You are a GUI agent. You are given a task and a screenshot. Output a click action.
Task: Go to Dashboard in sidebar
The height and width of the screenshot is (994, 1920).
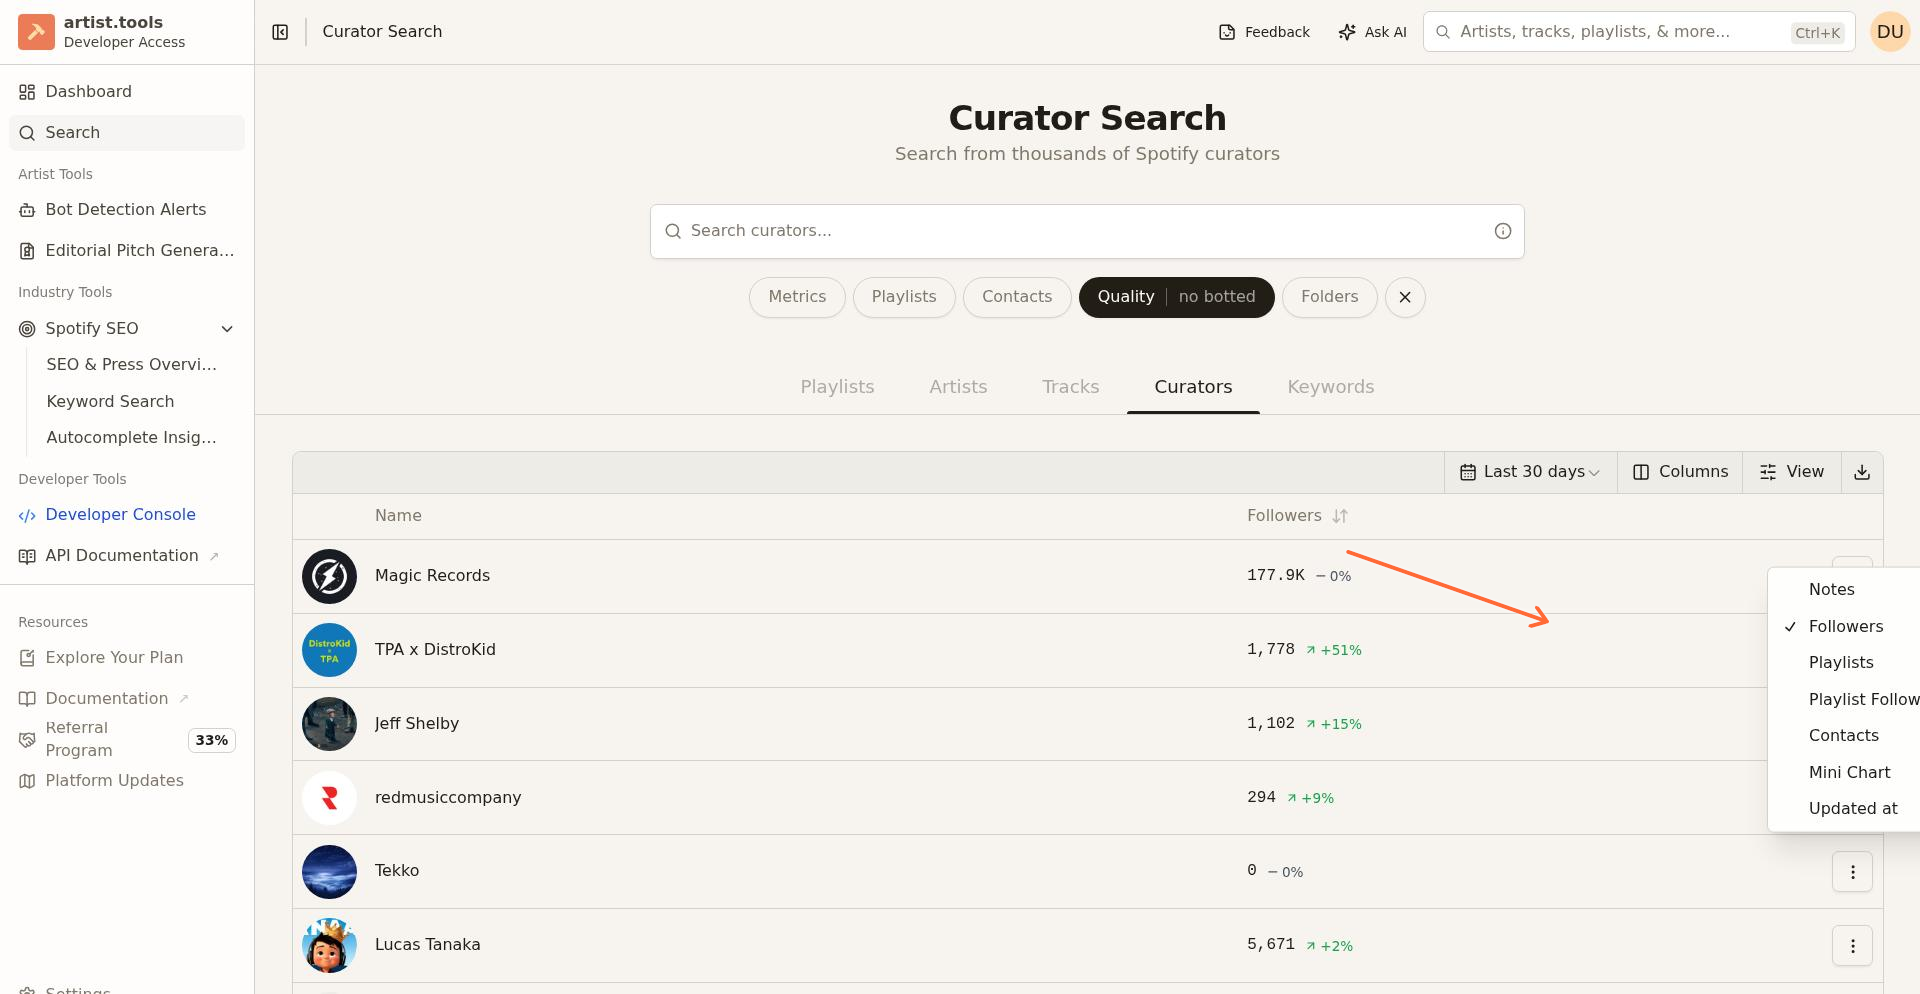pyautogui.click(x=127, y=92)
